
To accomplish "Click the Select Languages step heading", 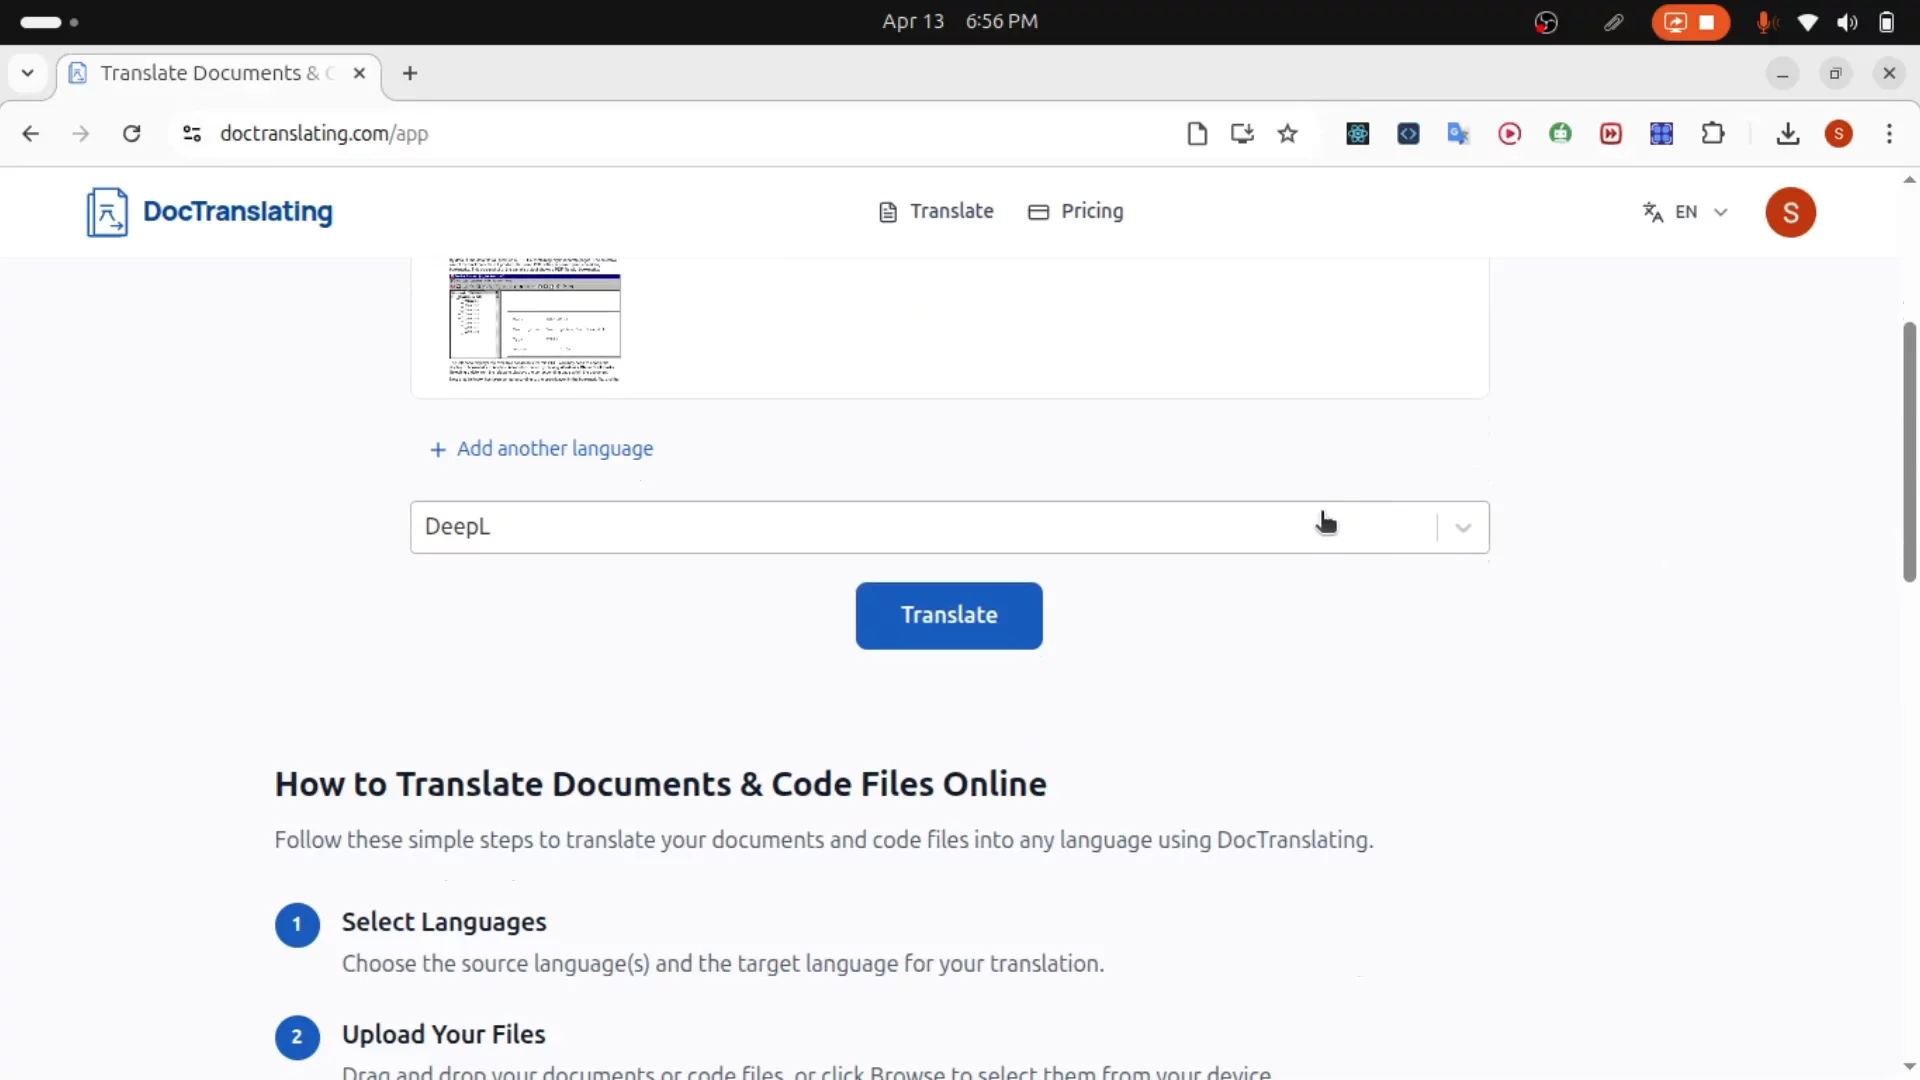I will click(x=444, y=922).
